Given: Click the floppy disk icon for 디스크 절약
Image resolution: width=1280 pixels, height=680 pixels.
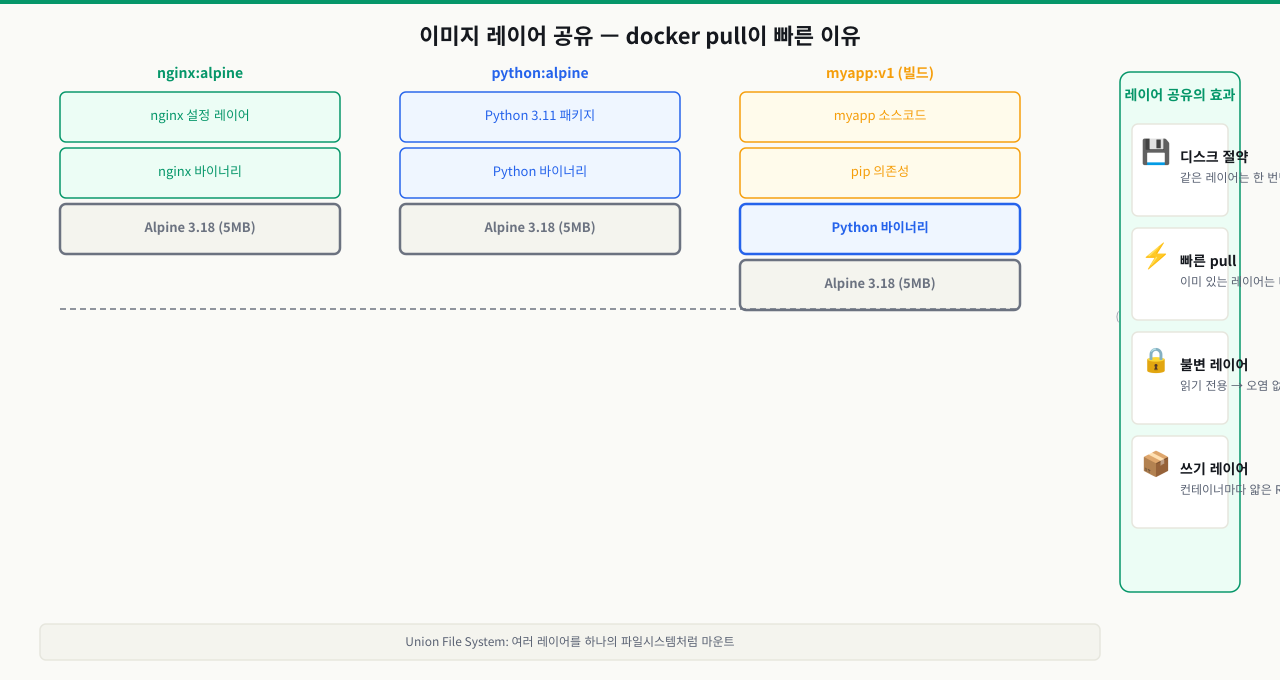Looking at the screenshot, I should (x=1156, y=153).
